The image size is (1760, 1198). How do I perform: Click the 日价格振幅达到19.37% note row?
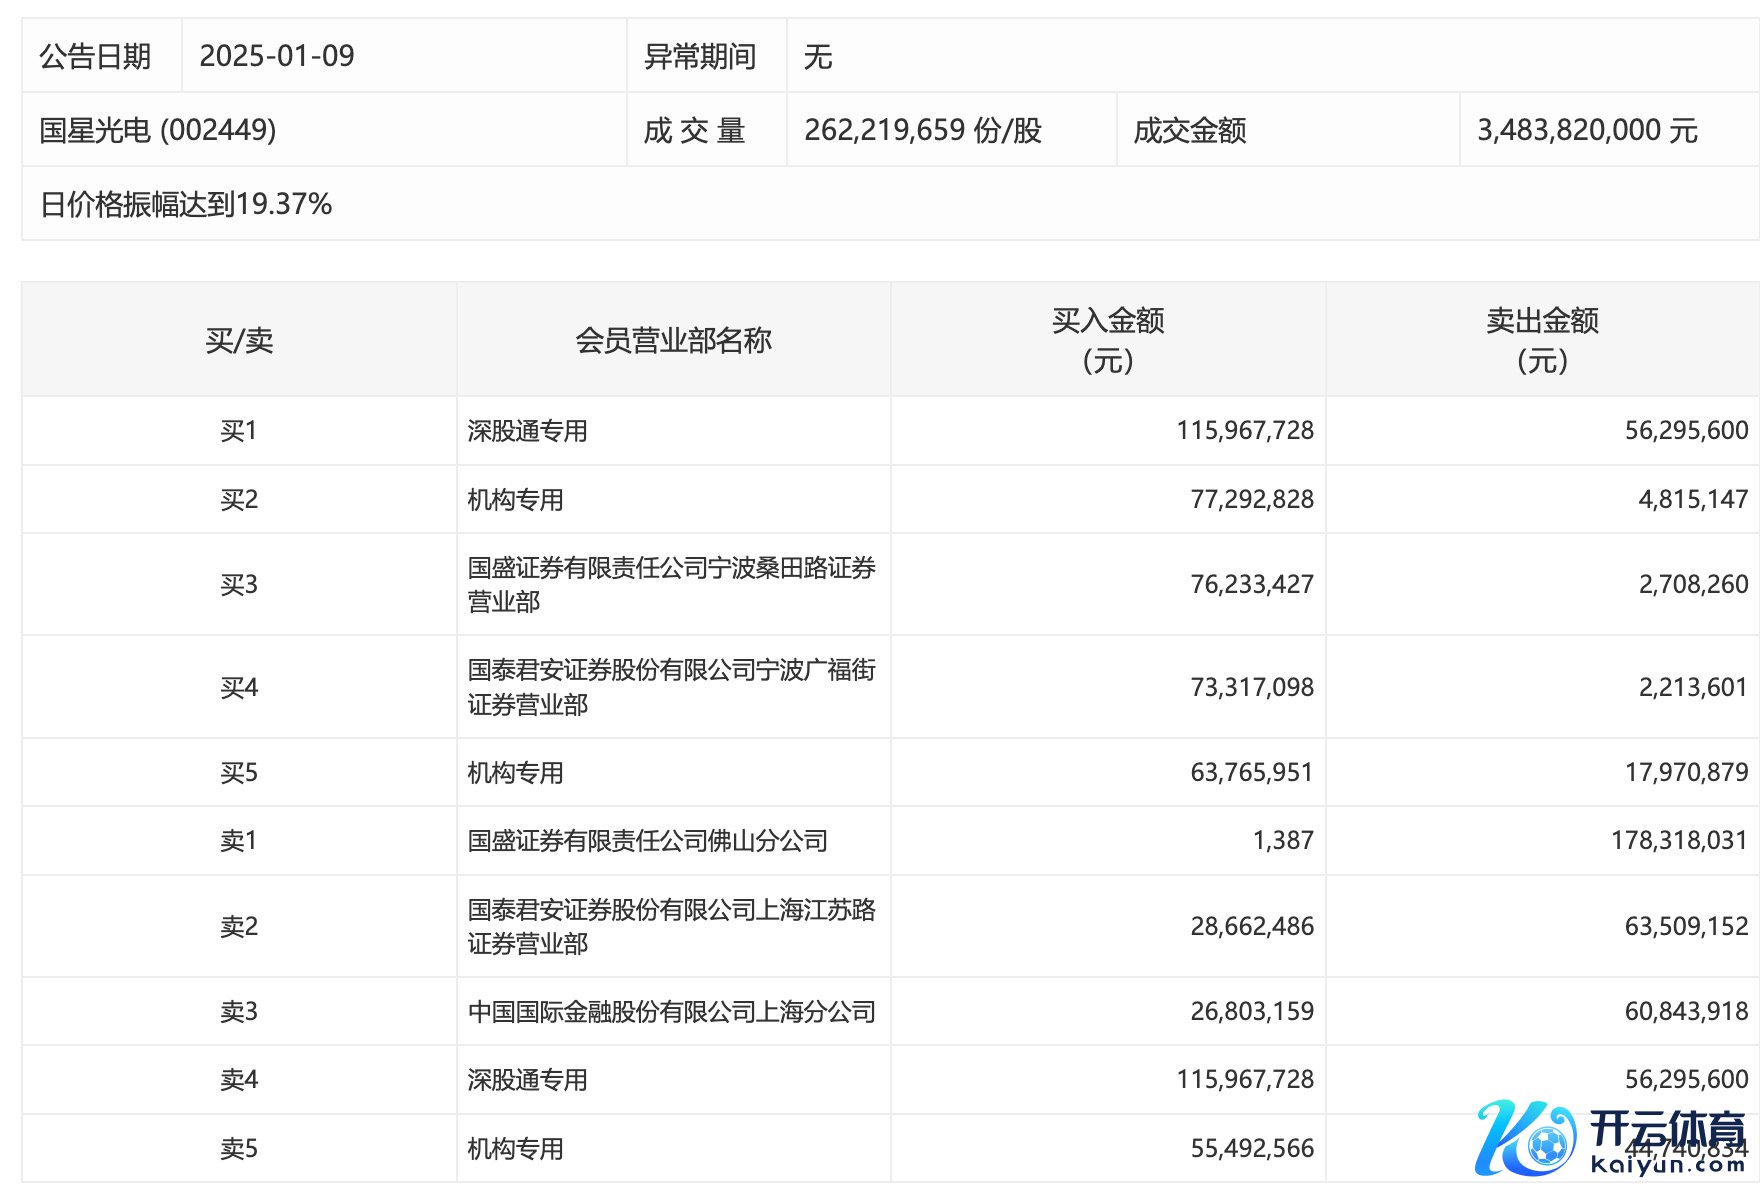pyautogui.click(x=186, y=204)
